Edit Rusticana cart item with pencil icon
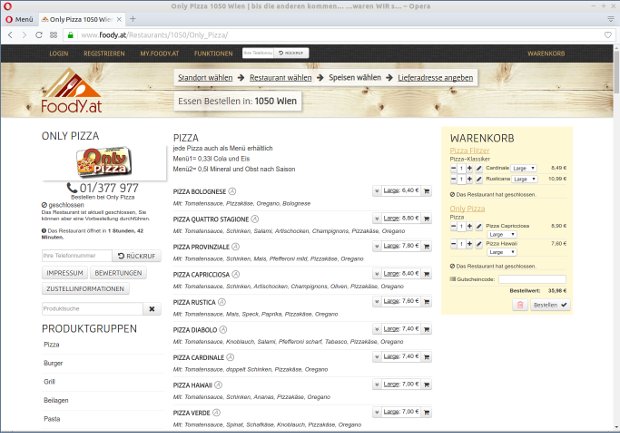The width and height of the screenshot is (620, 433). [479, 179]
